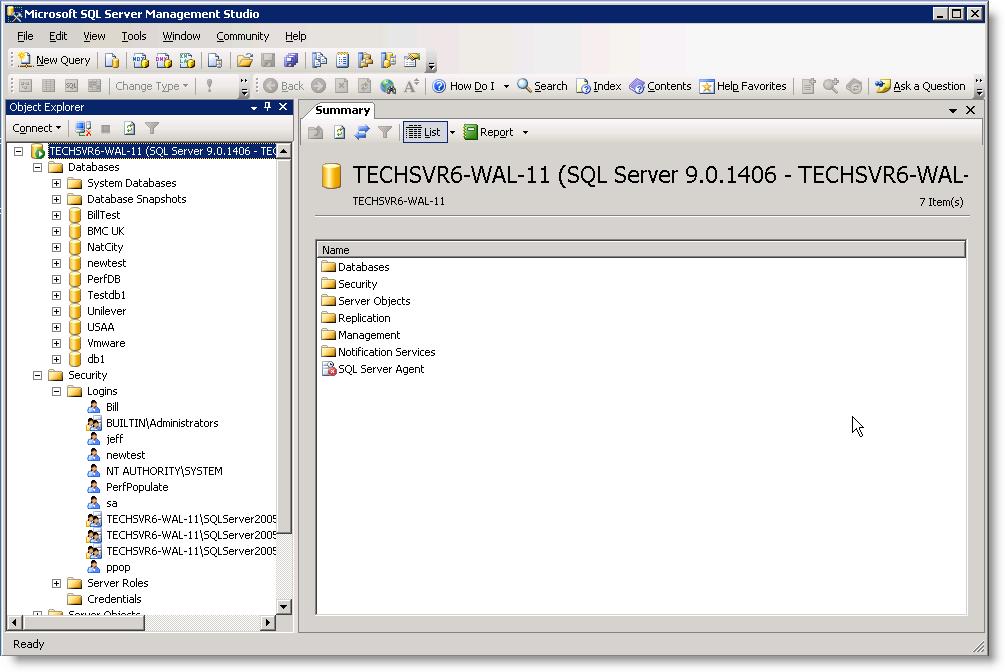1005x672 pixels.
Task: Pin the Object Explorer panel
Action: [267, 107]
